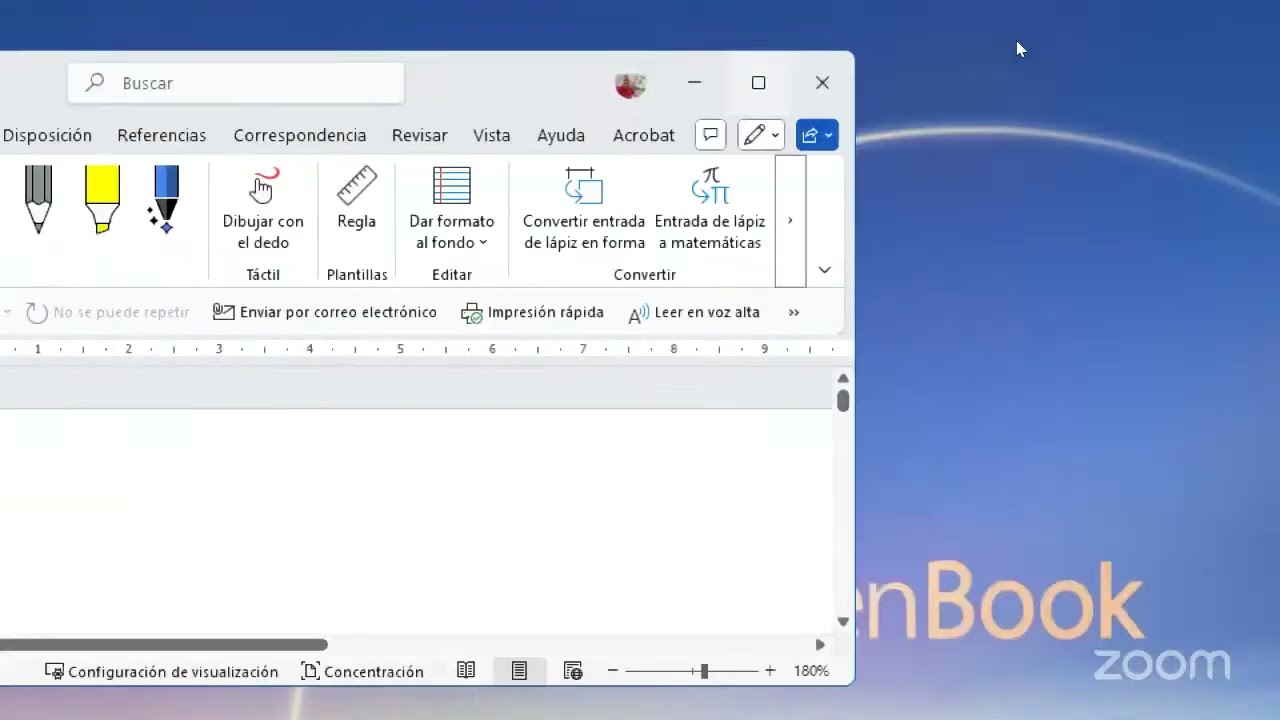Zoom out with the minus button

pyautogui.click(x=613, y=671)
